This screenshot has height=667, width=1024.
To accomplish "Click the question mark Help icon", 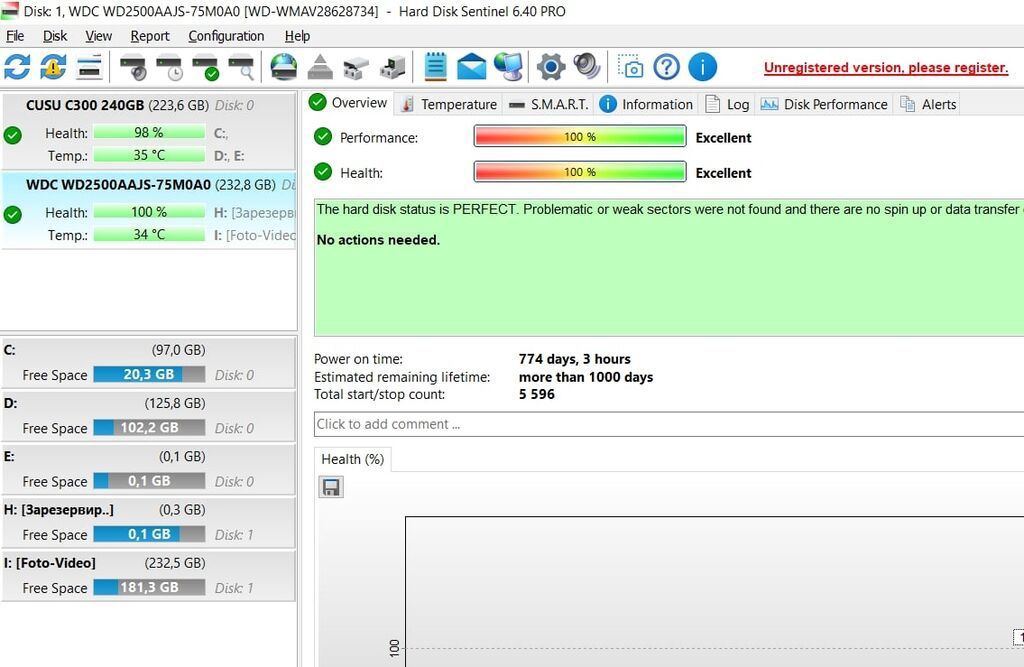I will tap(666, 67).
